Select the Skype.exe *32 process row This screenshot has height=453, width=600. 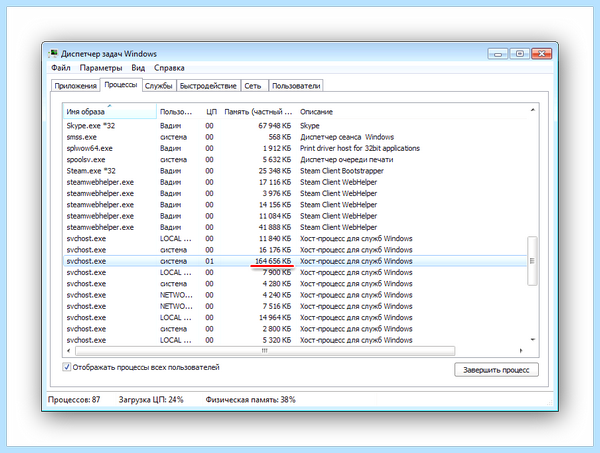coord(295,125)
